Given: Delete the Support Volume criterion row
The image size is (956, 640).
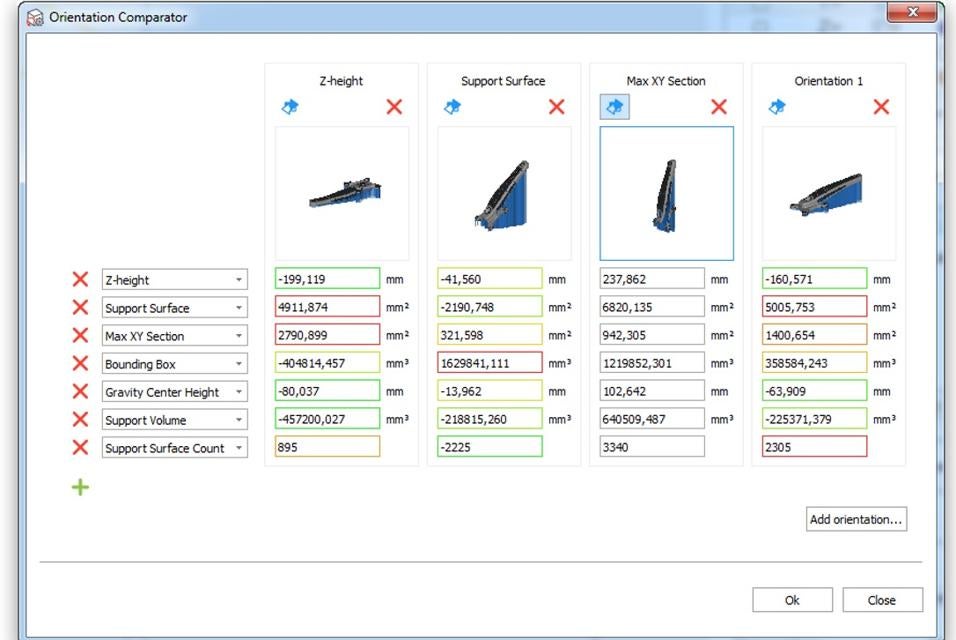Looking at the screenshot, I should point(80,419).
